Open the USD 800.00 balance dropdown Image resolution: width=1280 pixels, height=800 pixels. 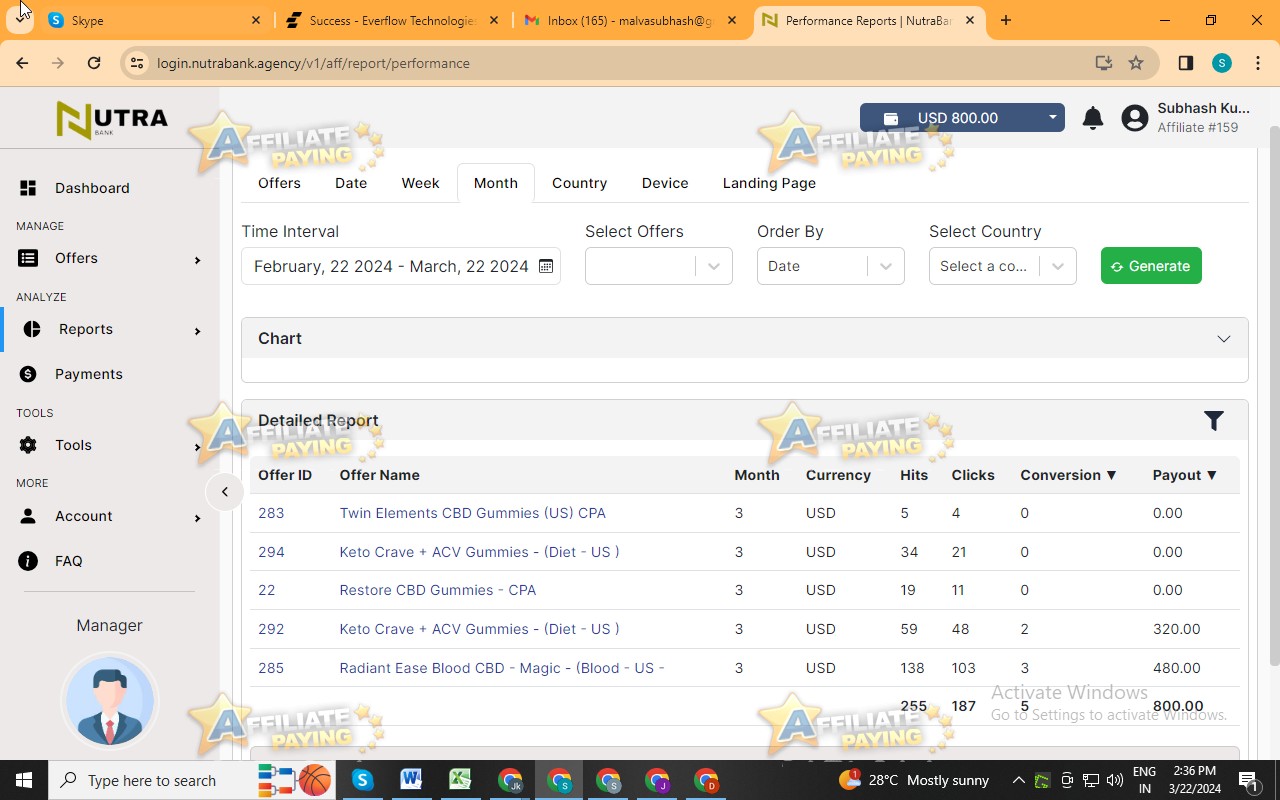point(962,118)
